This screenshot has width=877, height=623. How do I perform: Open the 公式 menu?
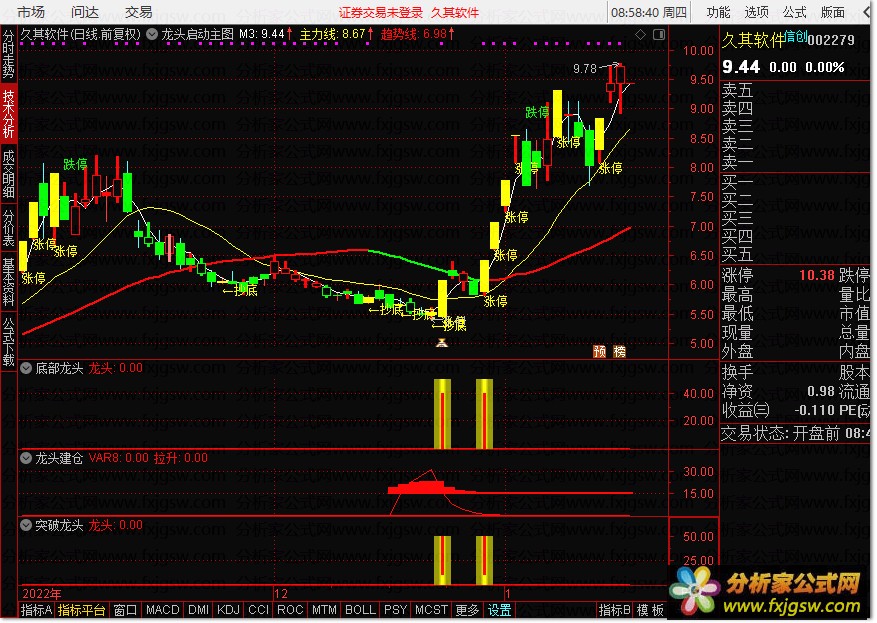click(794, 12)
